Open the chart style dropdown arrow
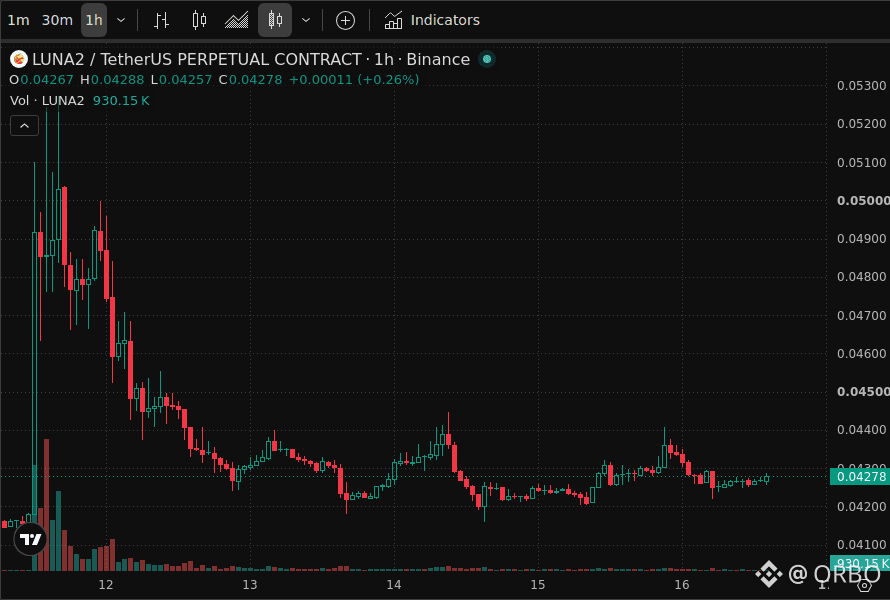 pos(306,20)
